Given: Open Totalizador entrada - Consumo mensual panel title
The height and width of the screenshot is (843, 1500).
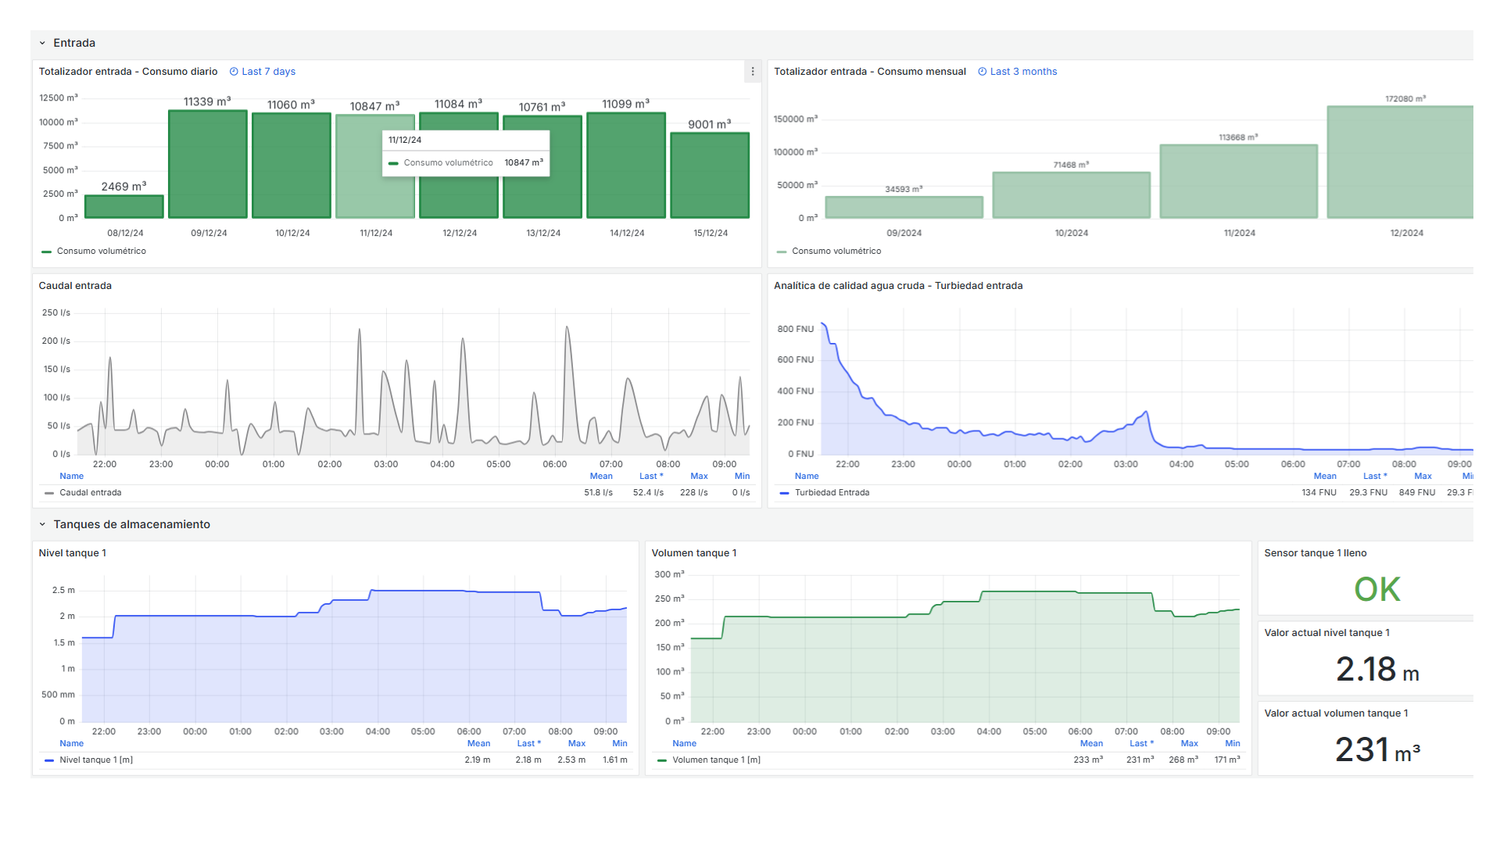Looking at the screenshot, I should (870, 72).
